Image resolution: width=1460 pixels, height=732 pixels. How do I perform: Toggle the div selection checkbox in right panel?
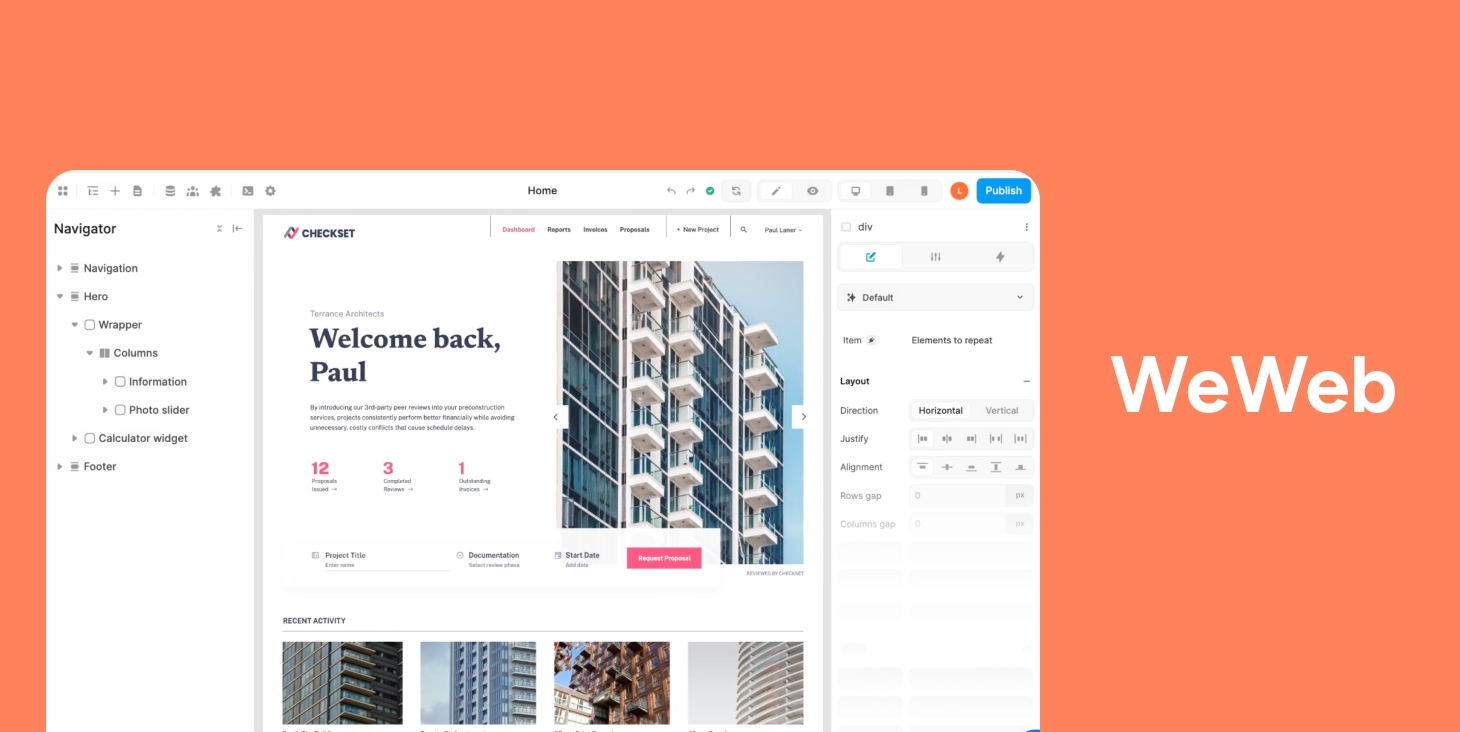[846, 227]
